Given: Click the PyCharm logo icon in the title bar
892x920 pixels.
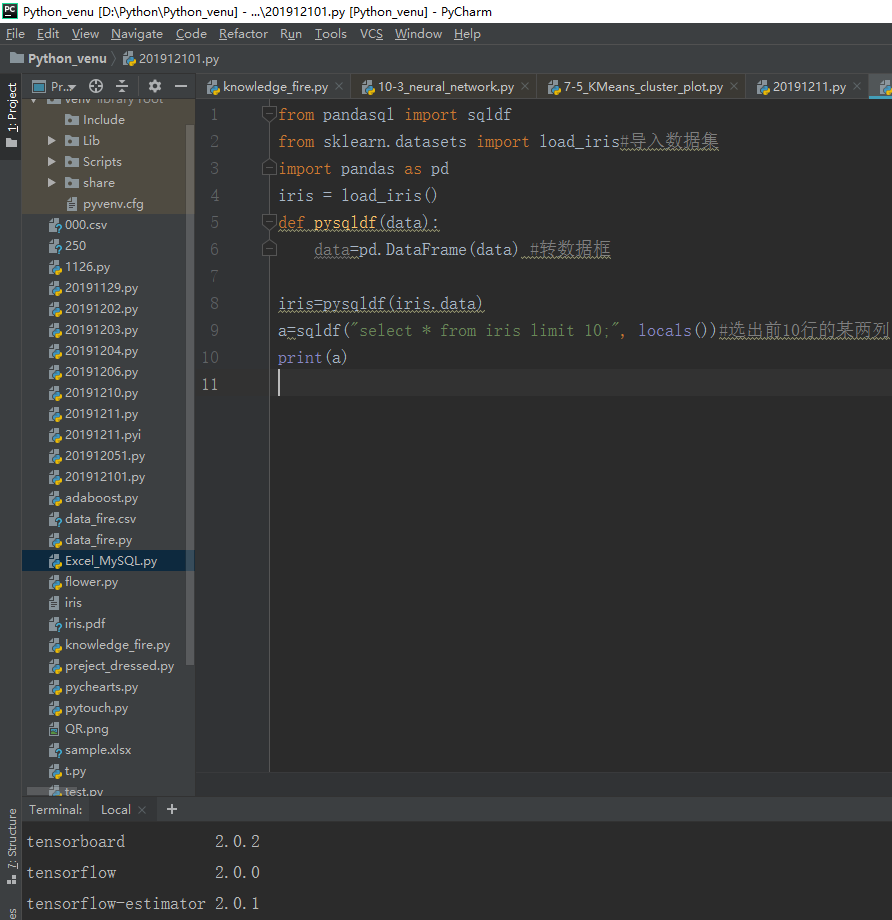Looking at the screenshot, I should click(x=9, y=10).
